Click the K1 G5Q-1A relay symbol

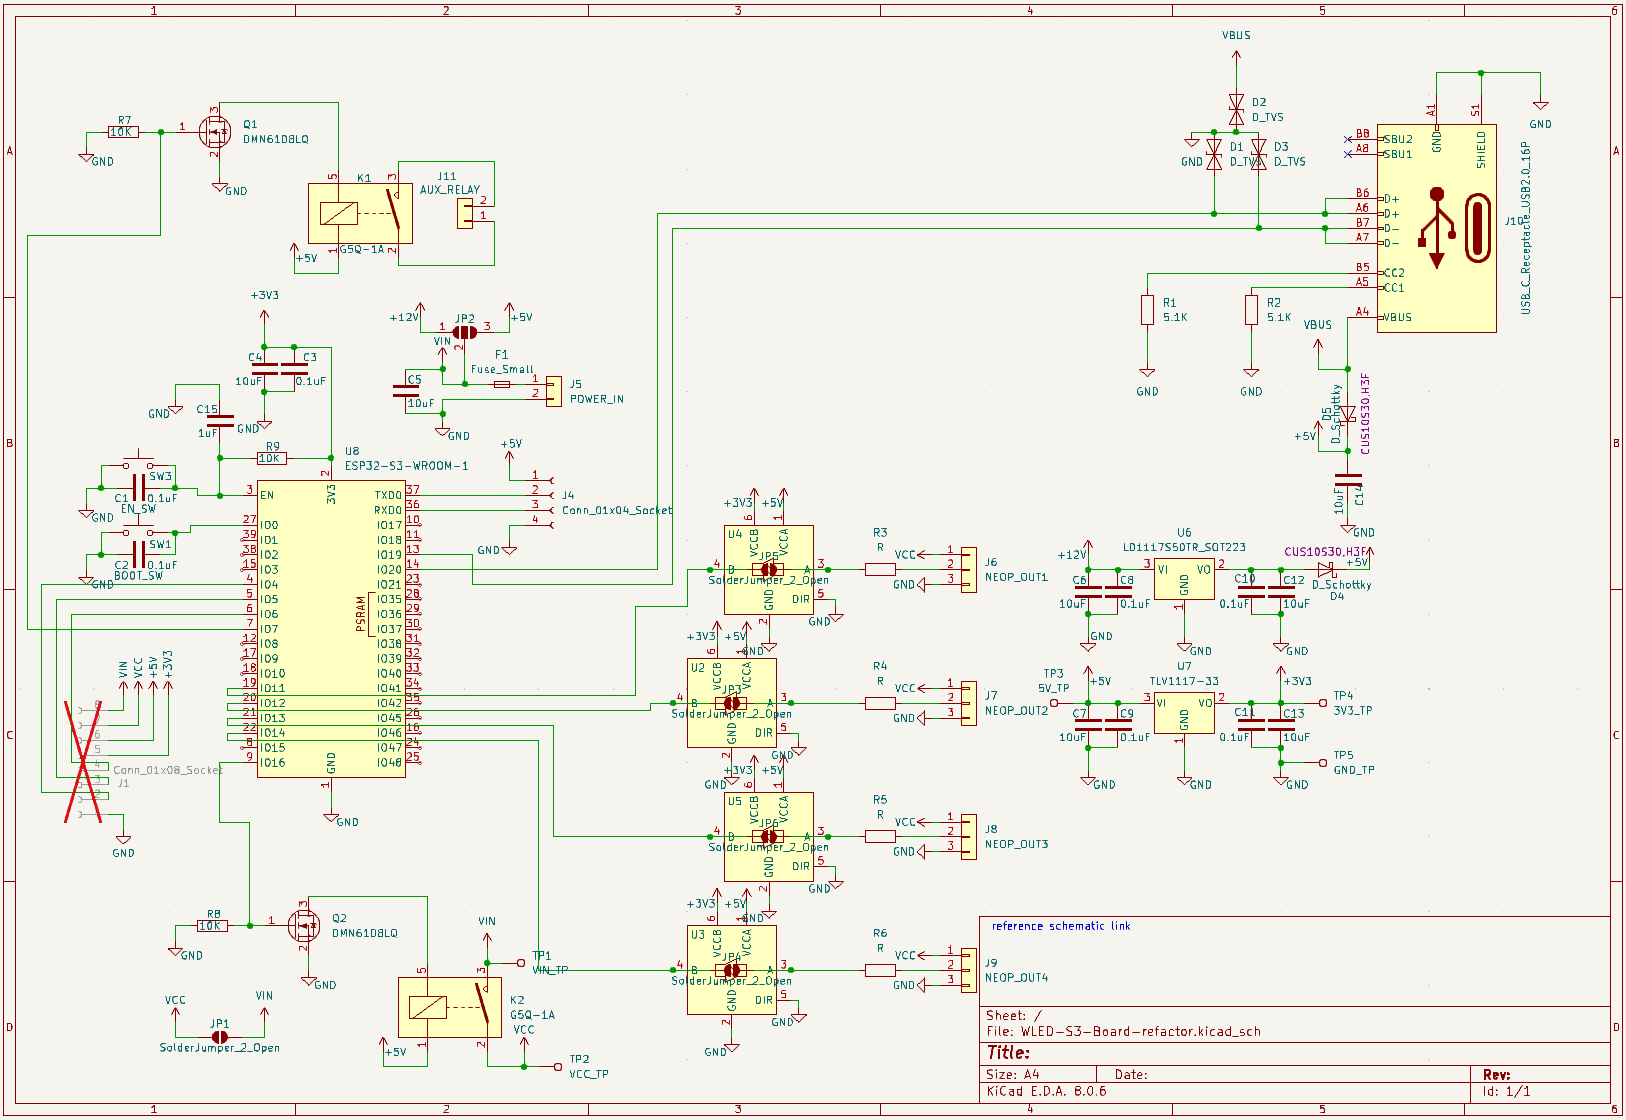(x=360, y=213)
